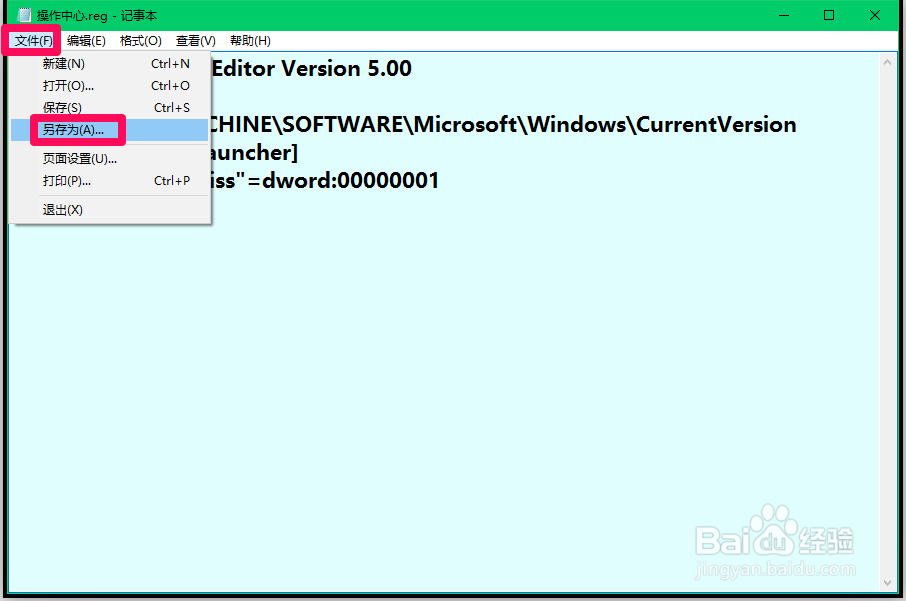Open 页面设置(U)... page setup
The height and width of the screenshot is (601, 906).
click(110, 159)
